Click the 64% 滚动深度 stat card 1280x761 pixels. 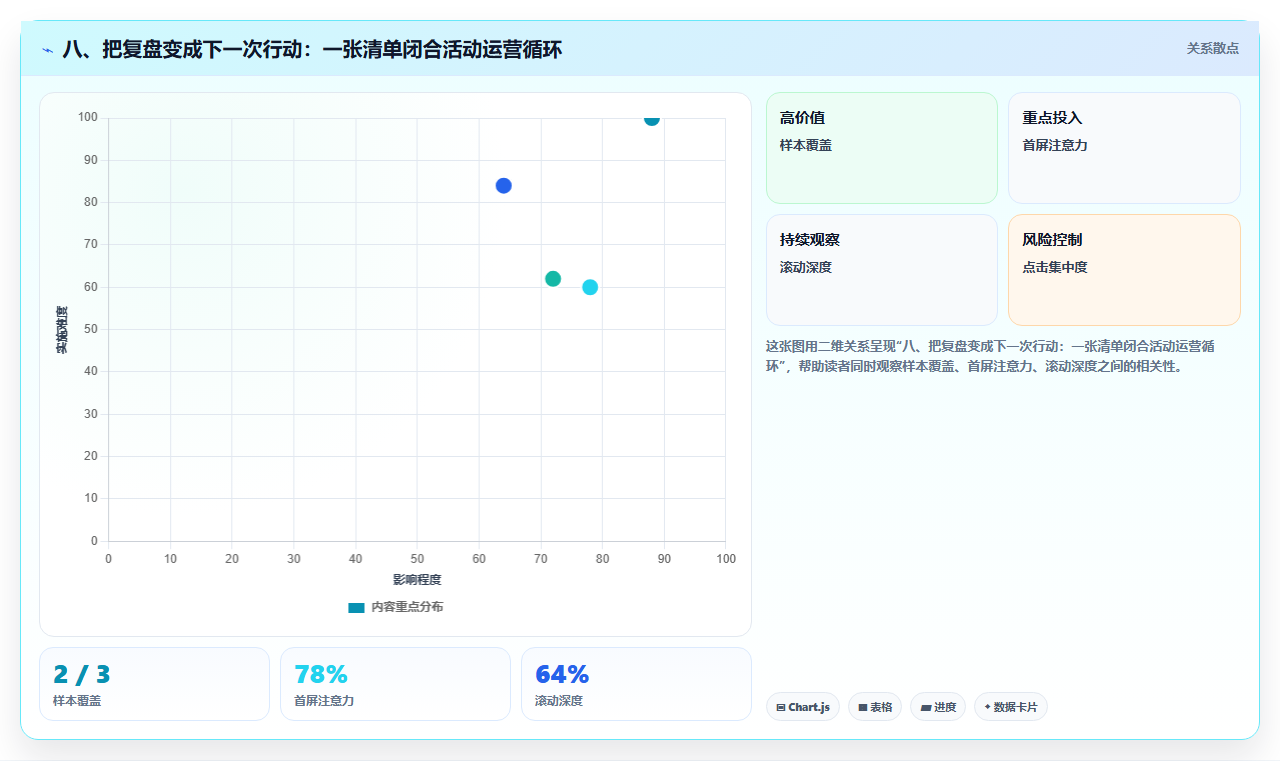tap(636, 684)
